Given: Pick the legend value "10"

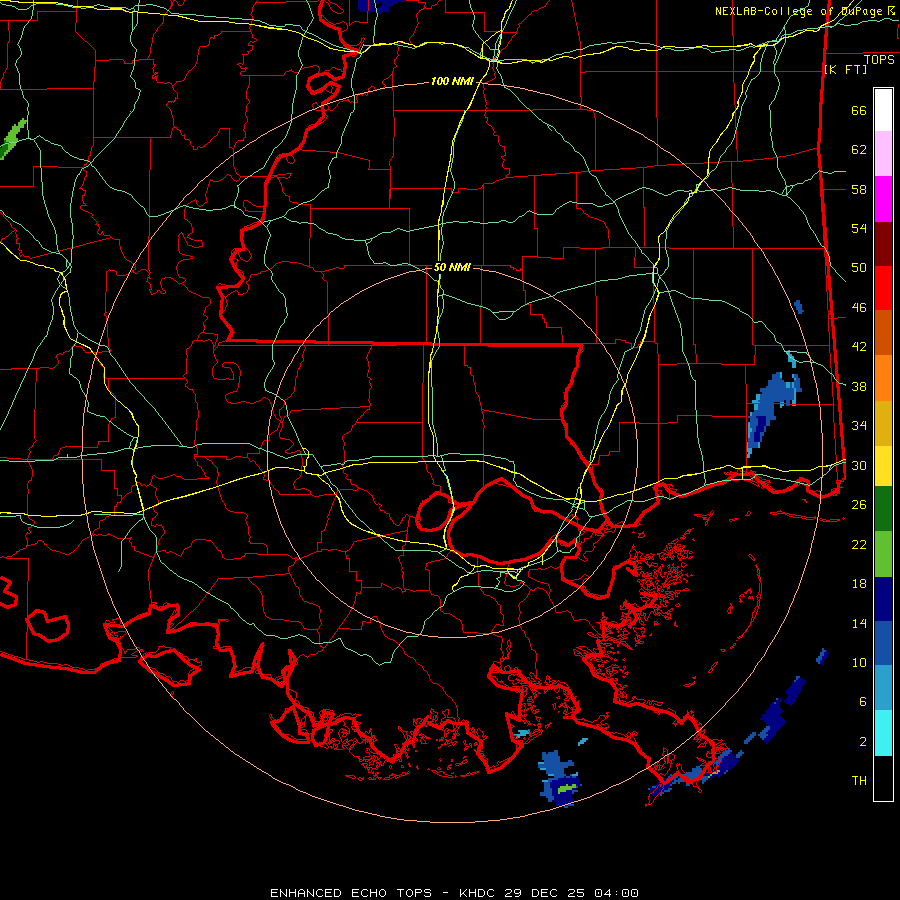Looking at the screenshot, I should tap(859, 662).
